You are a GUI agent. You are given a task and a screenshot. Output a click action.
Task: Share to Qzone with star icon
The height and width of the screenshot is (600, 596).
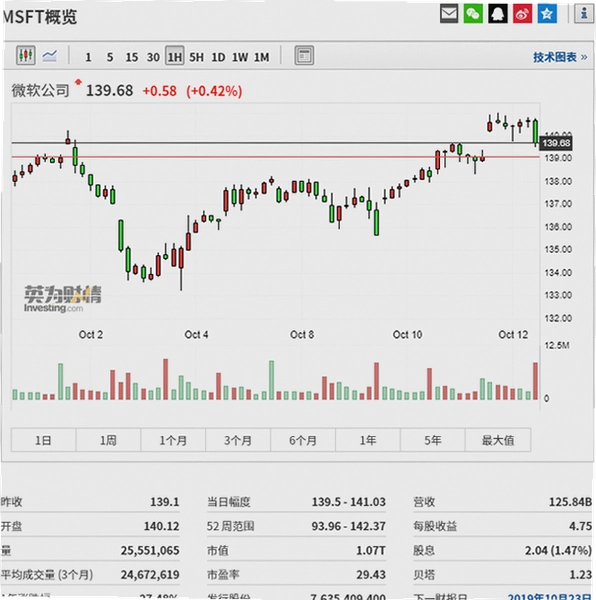tap(547, 14)
